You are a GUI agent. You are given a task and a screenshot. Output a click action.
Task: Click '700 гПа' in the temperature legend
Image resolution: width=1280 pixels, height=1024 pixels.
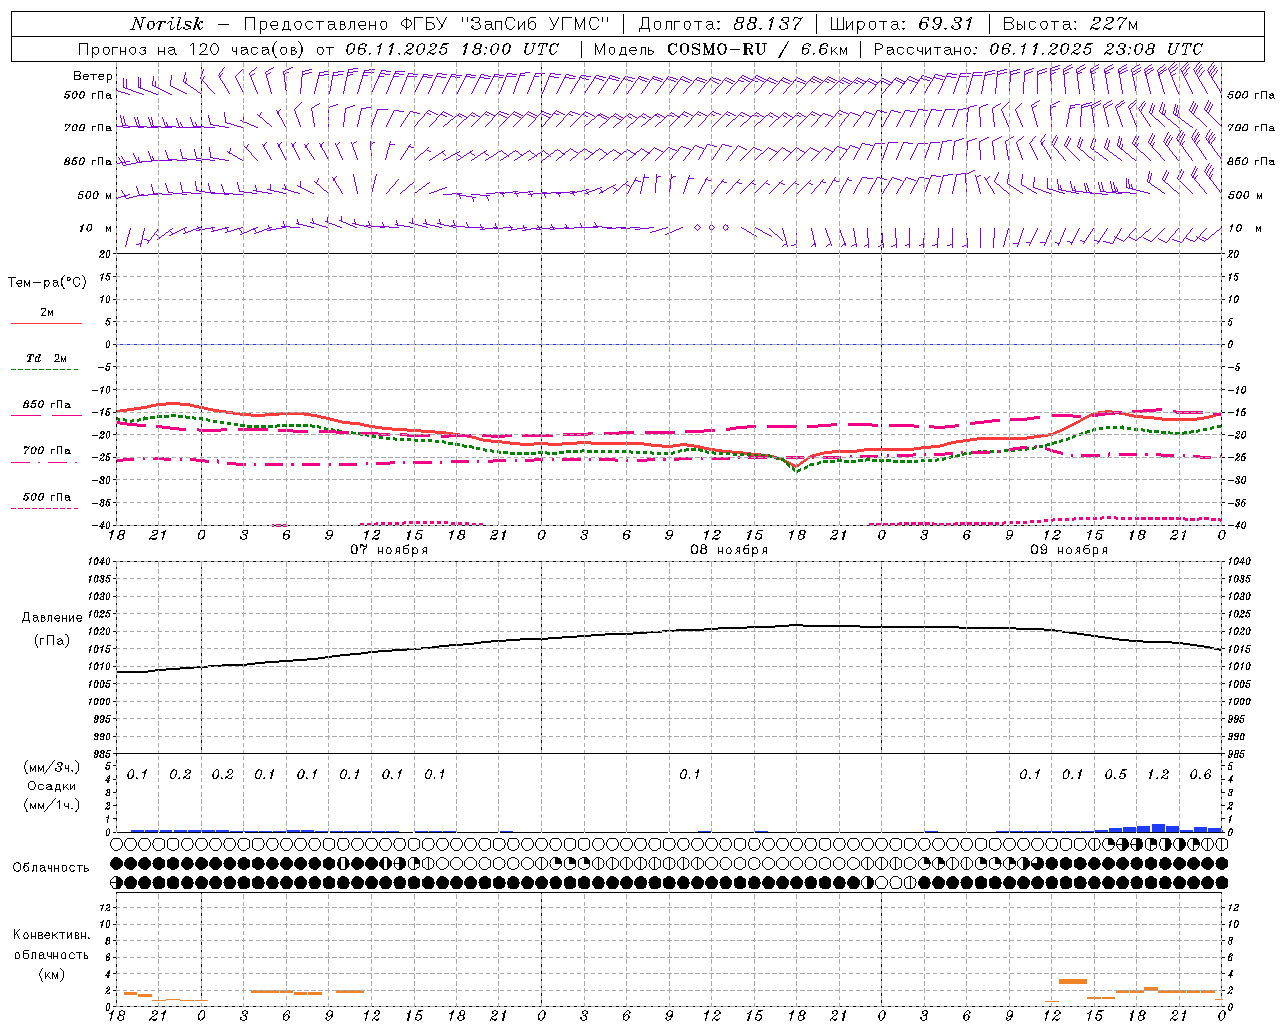point(47,451)
